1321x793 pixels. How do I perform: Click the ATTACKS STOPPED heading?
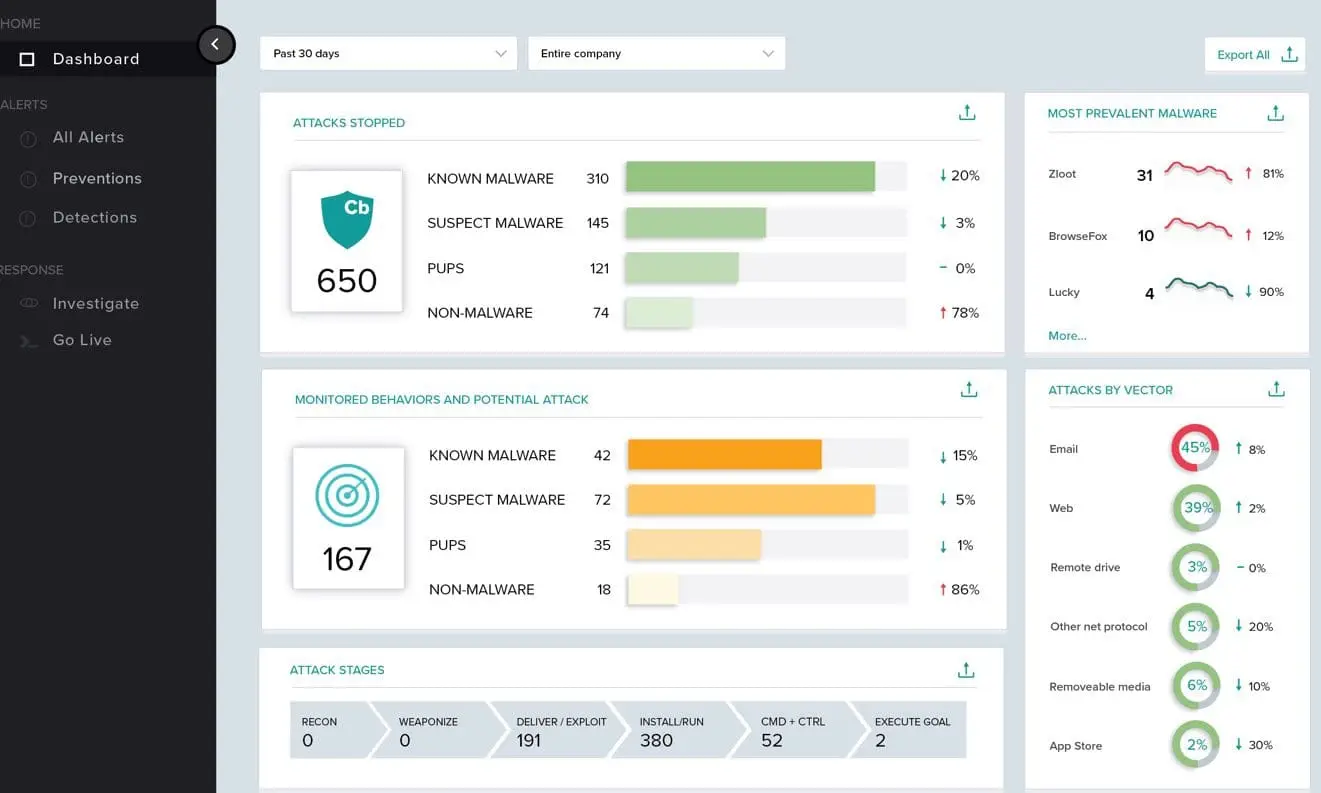click(x=349, y=123)
